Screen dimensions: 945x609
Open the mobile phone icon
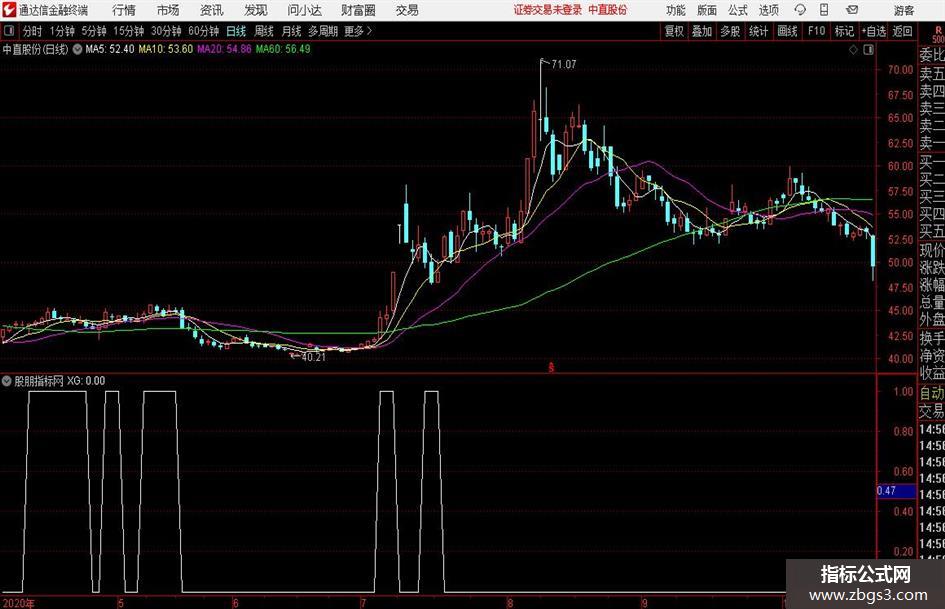[824, 10]
